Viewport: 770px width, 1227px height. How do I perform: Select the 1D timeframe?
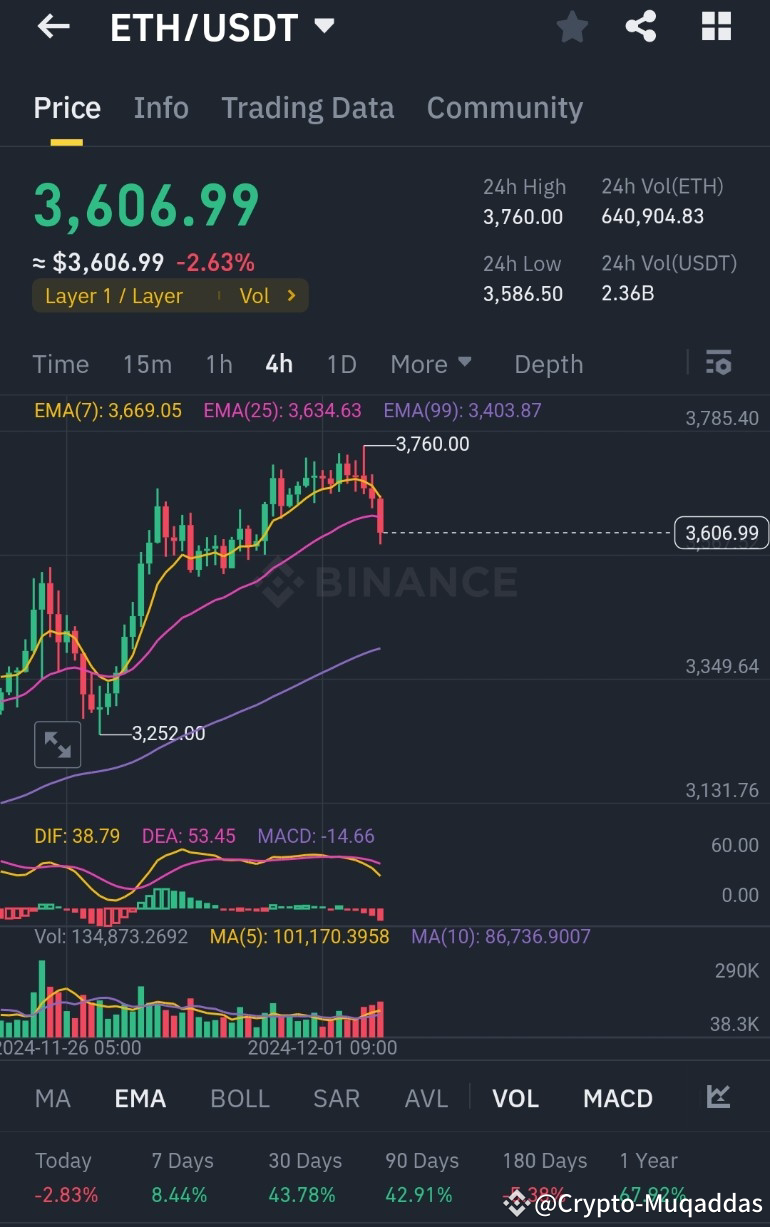(341, 363)
